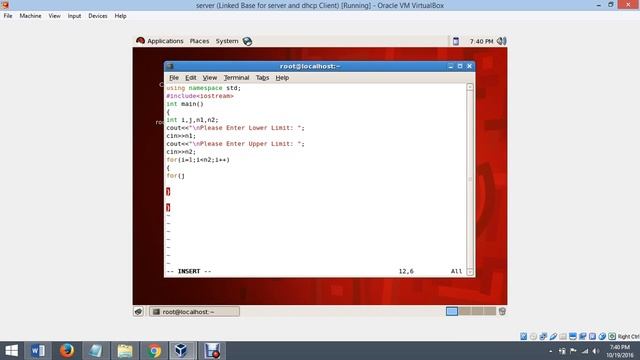Viewport: 640px width, 360px height.
Task: Click the 'cin>>n2;' line
Action: pyautogui.click(x=181, y=151)
